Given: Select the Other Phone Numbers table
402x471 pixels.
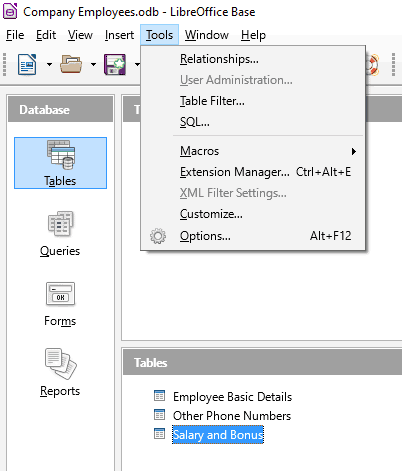Looking at the screenshot, I should pos(232,416).
